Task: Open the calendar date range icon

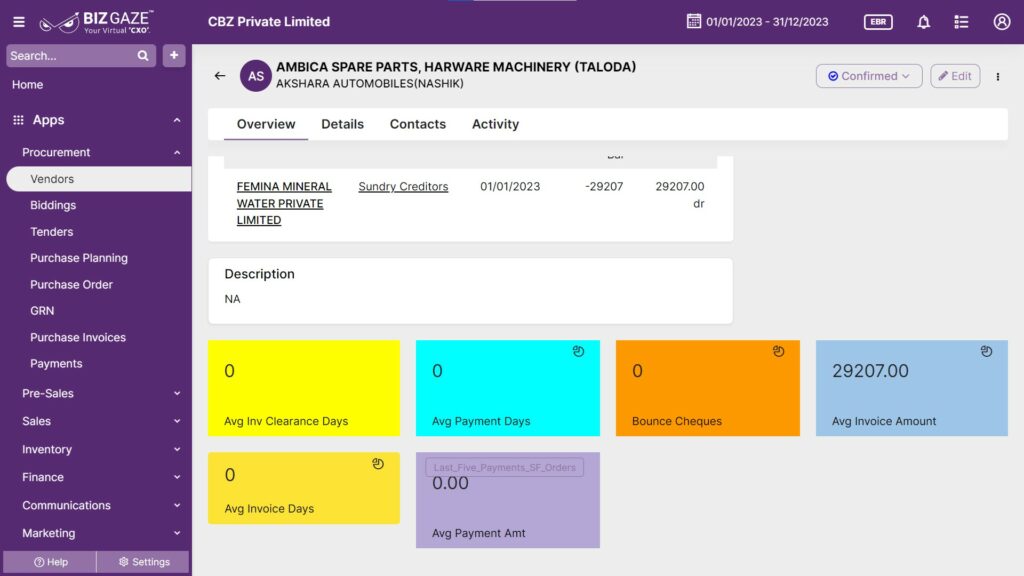Action: click(693, 22)
